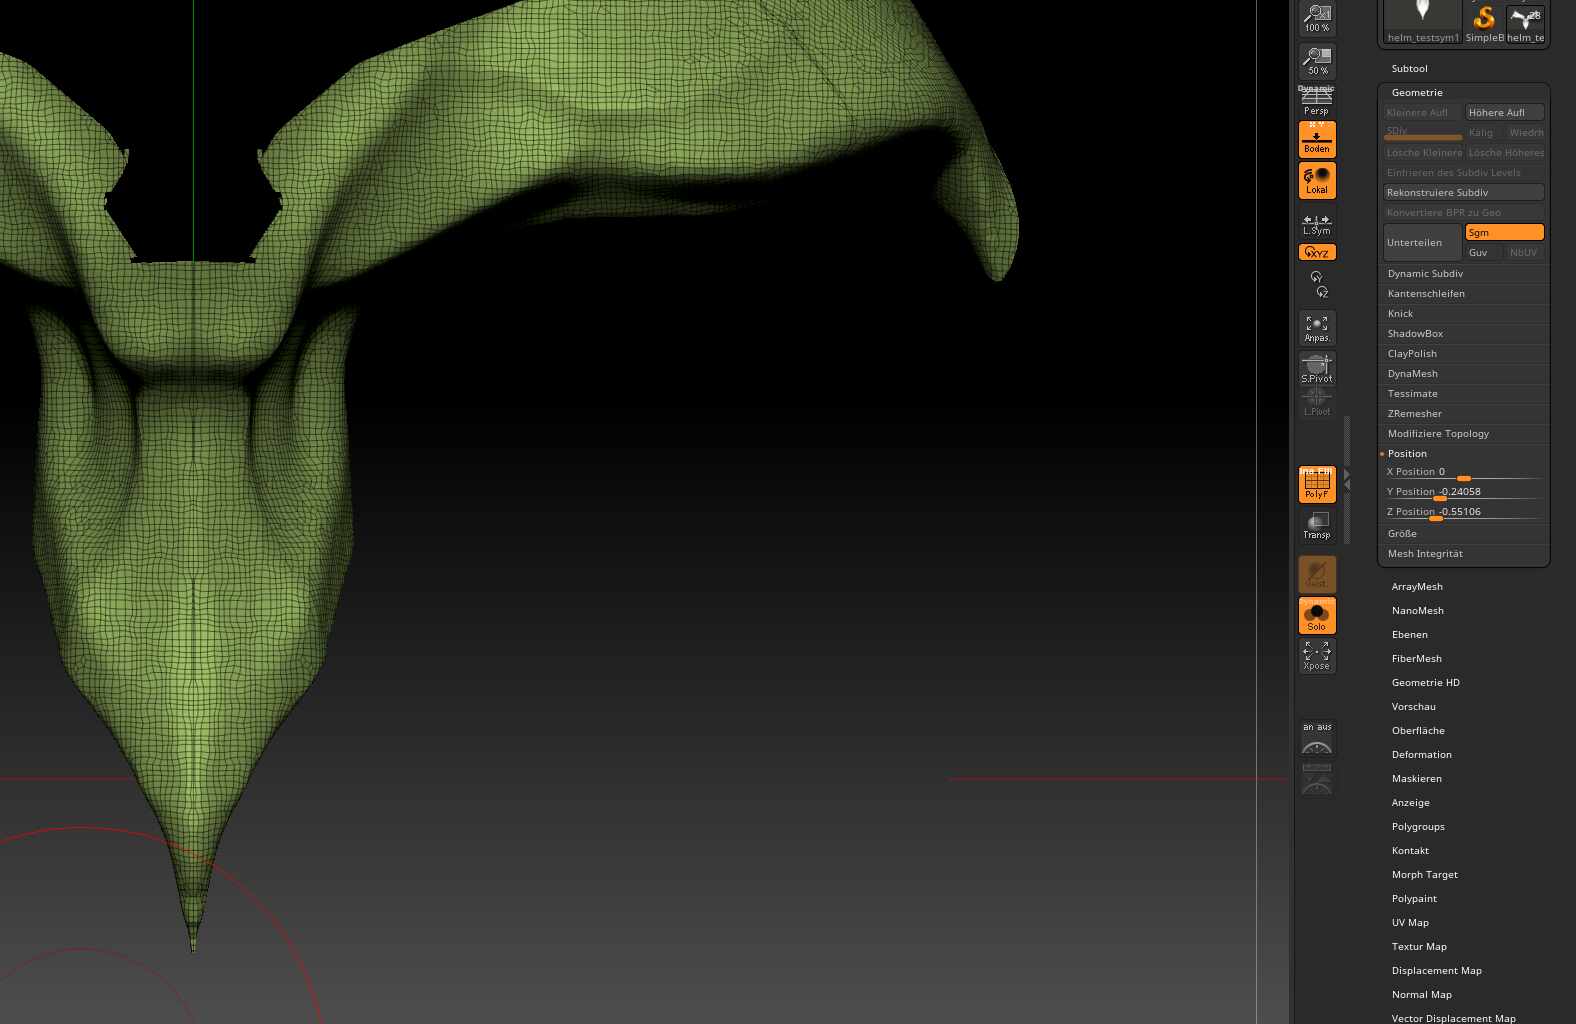Screen dimensions: 1576x1024
Task: Collapse the Geometrie section
Action: (1417, 93)
